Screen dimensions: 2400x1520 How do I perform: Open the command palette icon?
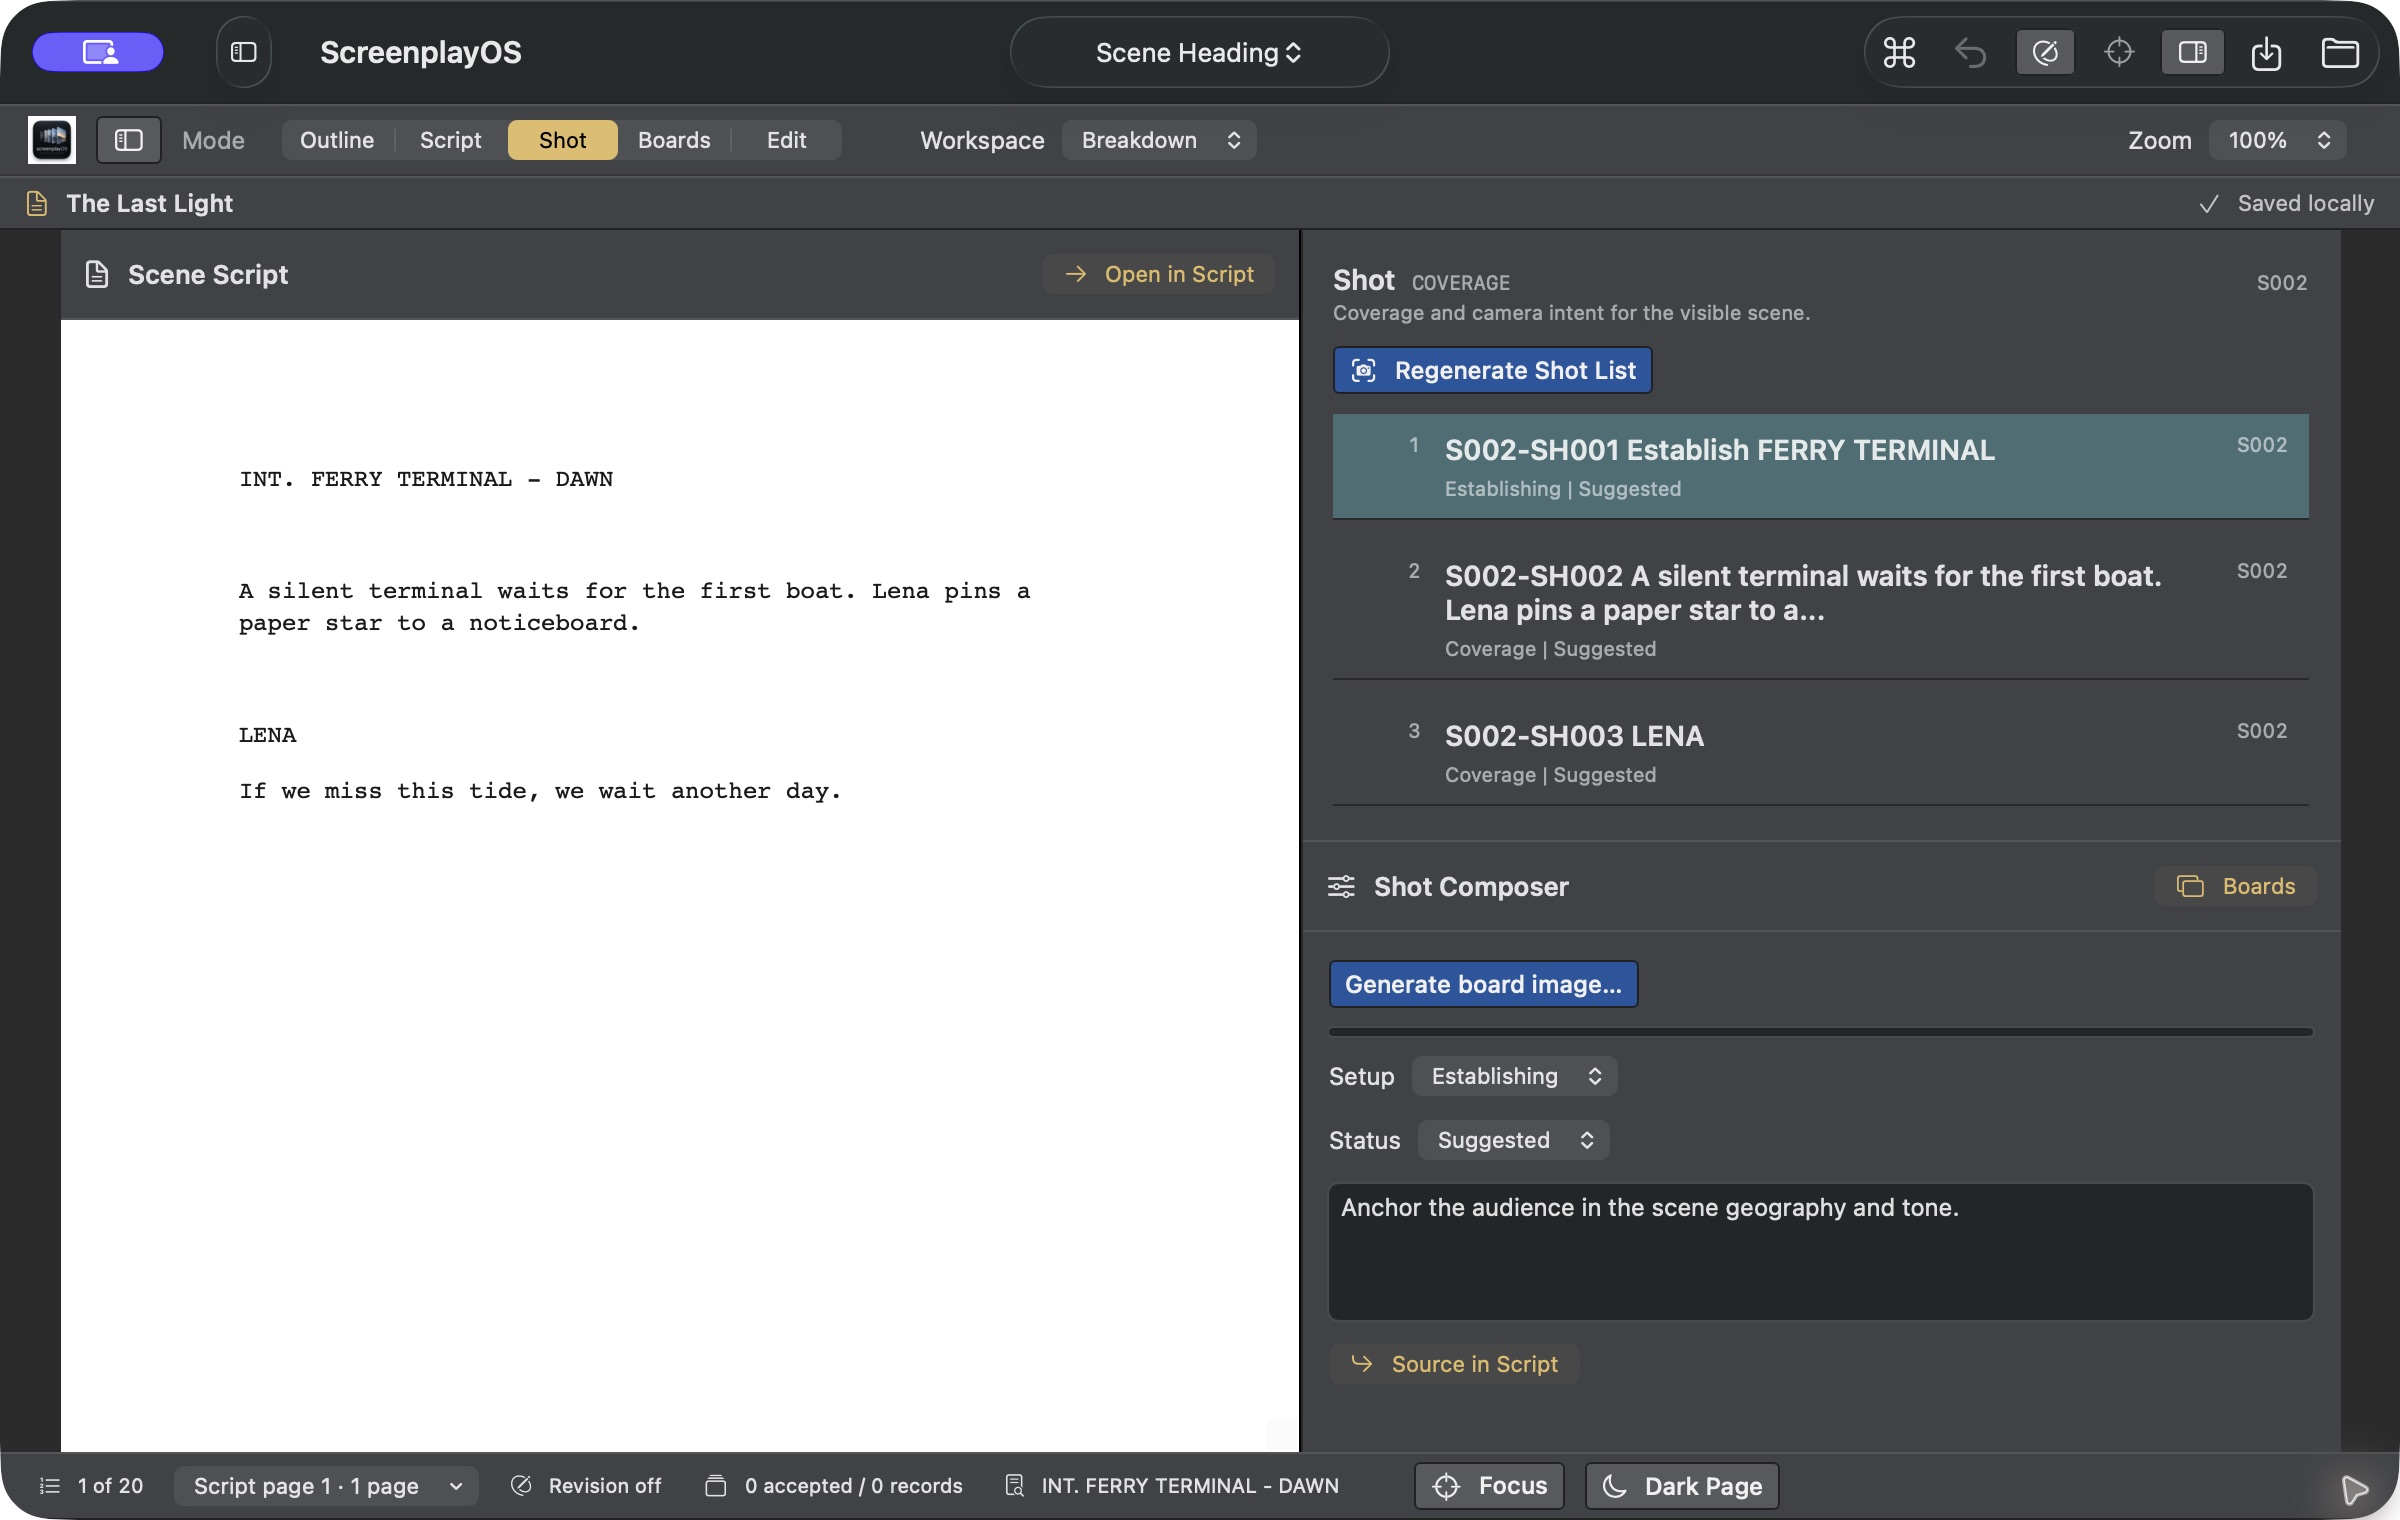[1899, 52]
